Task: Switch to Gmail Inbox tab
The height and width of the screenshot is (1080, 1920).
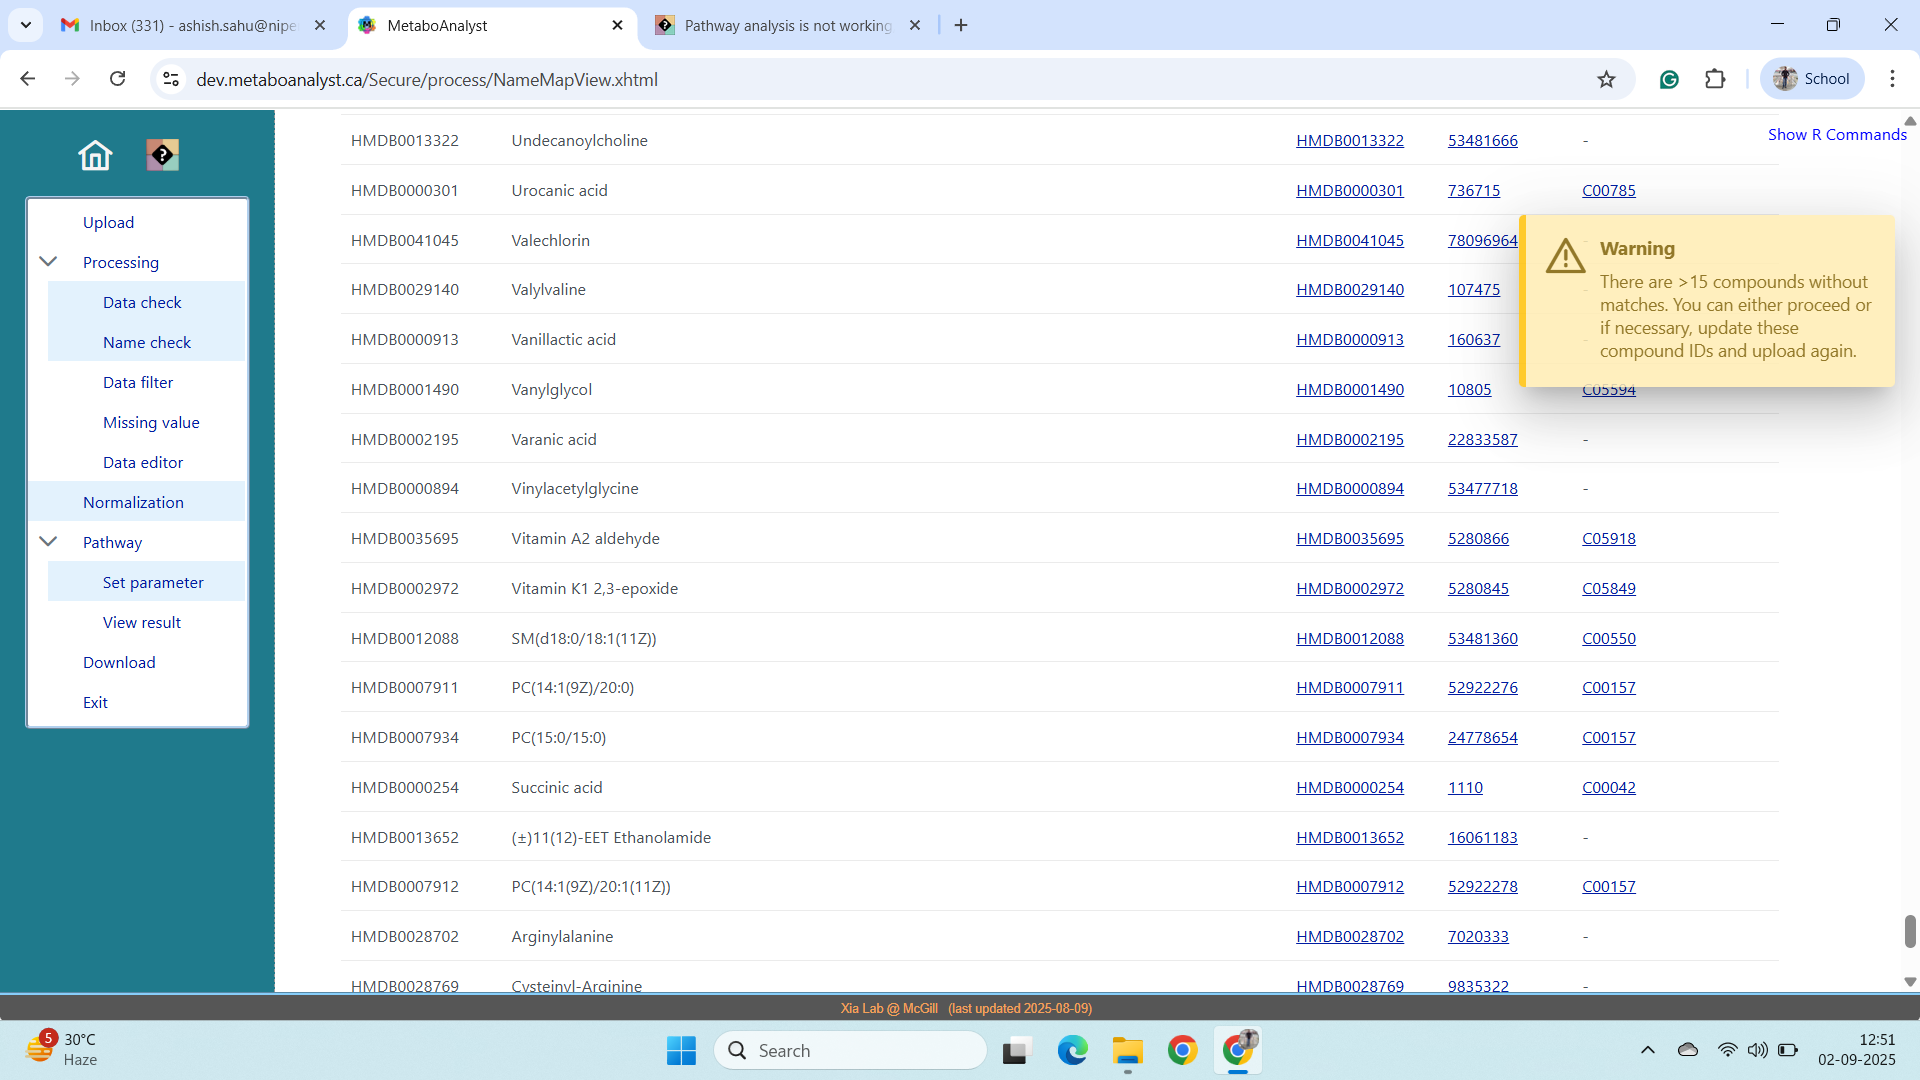Action: coord(193,25)
